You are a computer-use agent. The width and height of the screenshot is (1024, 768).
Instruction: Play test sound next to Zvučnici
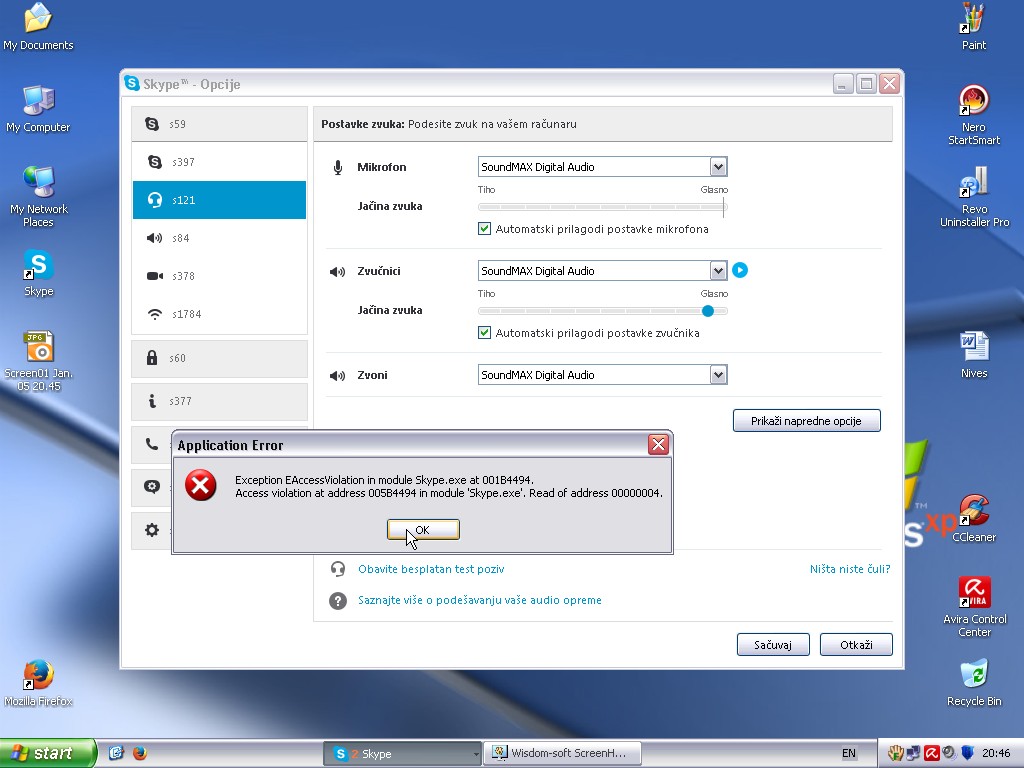(x=740, y=270)
